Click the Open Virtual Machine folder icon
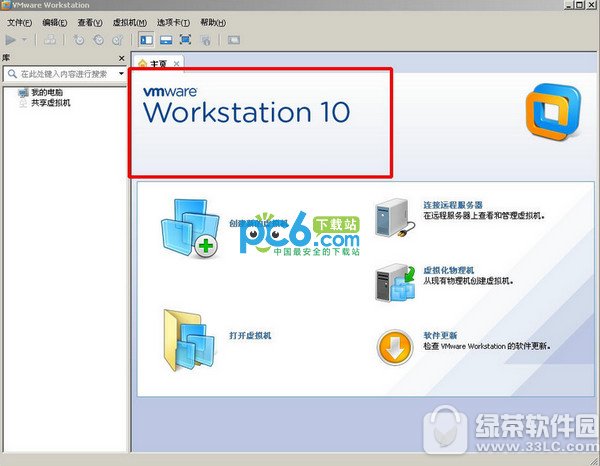Screen dimensions: 600x466 point(186,341)
